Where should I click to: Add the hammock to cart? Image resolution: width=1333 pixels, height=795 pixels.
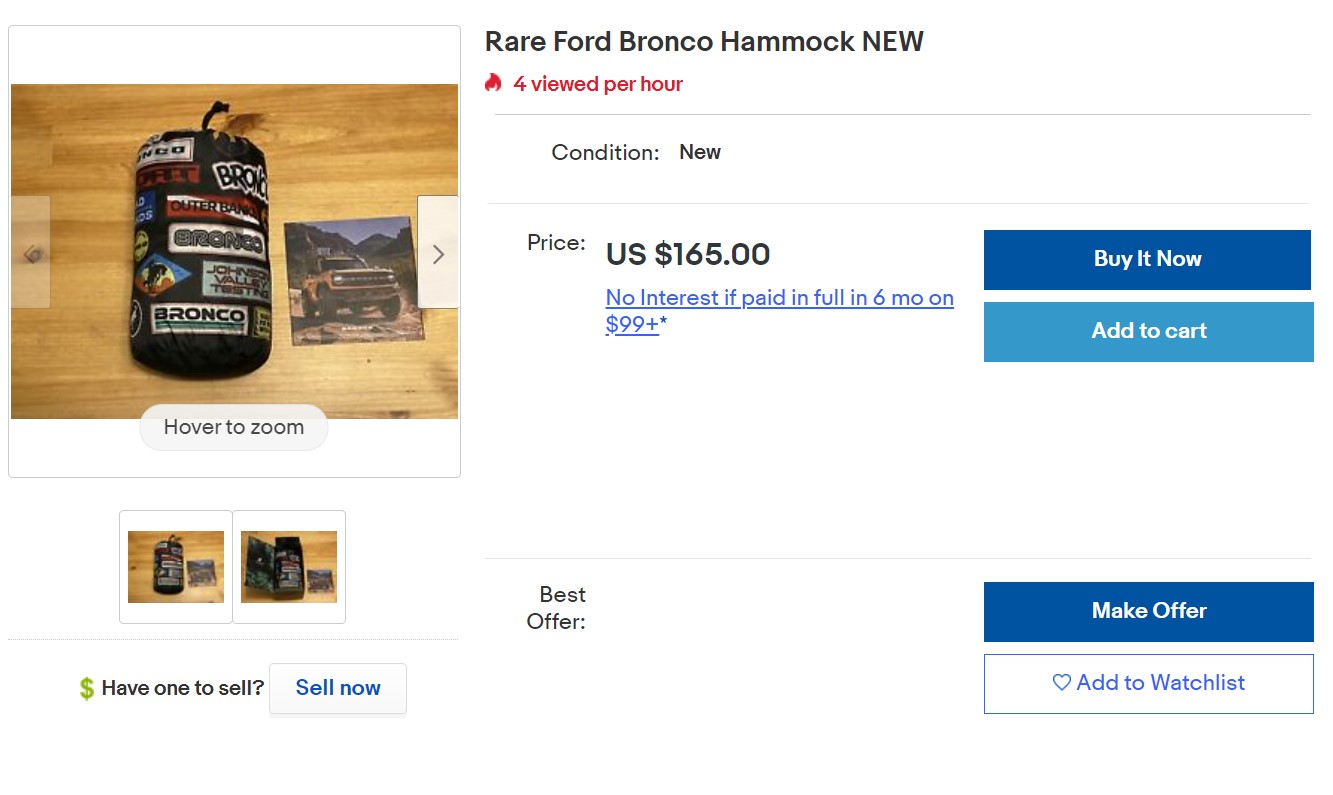[1148, 331]
